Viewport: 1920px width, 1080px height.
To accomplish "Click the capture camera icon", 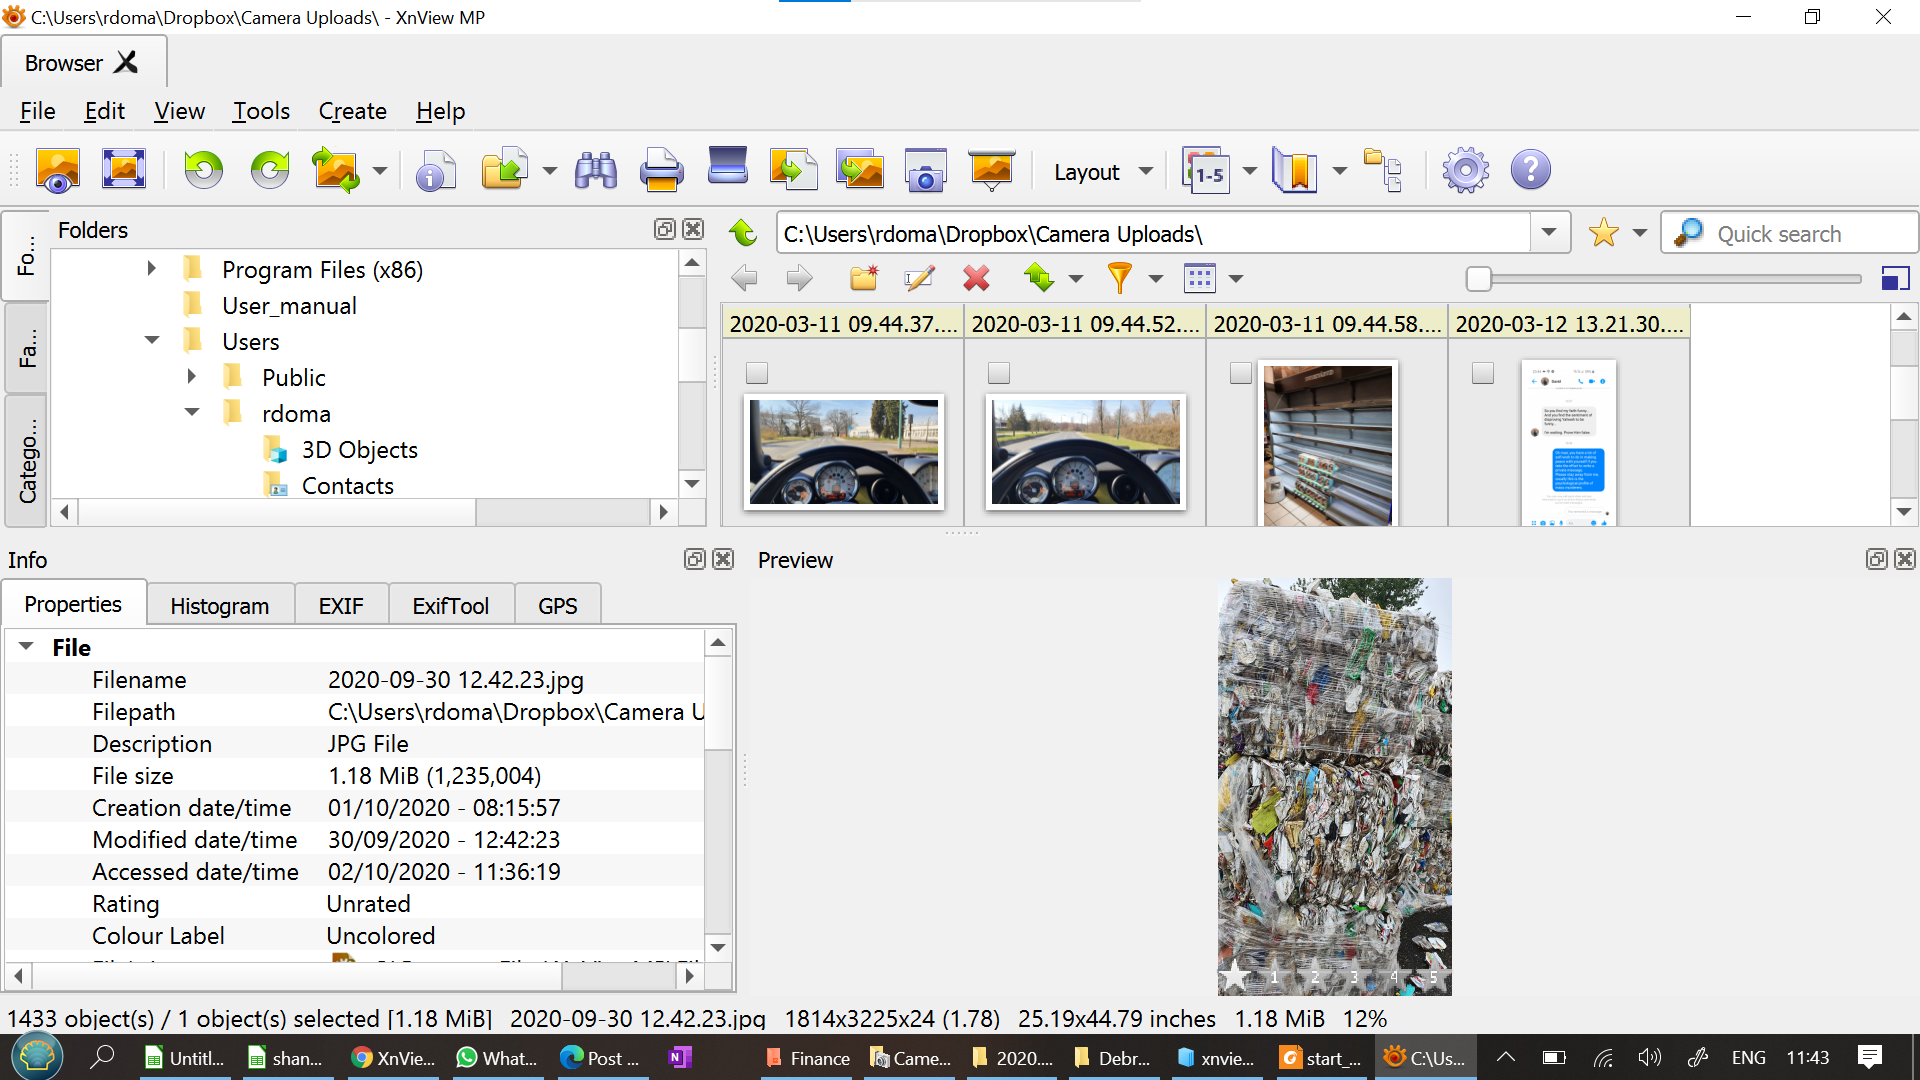I will click(925, 170).
